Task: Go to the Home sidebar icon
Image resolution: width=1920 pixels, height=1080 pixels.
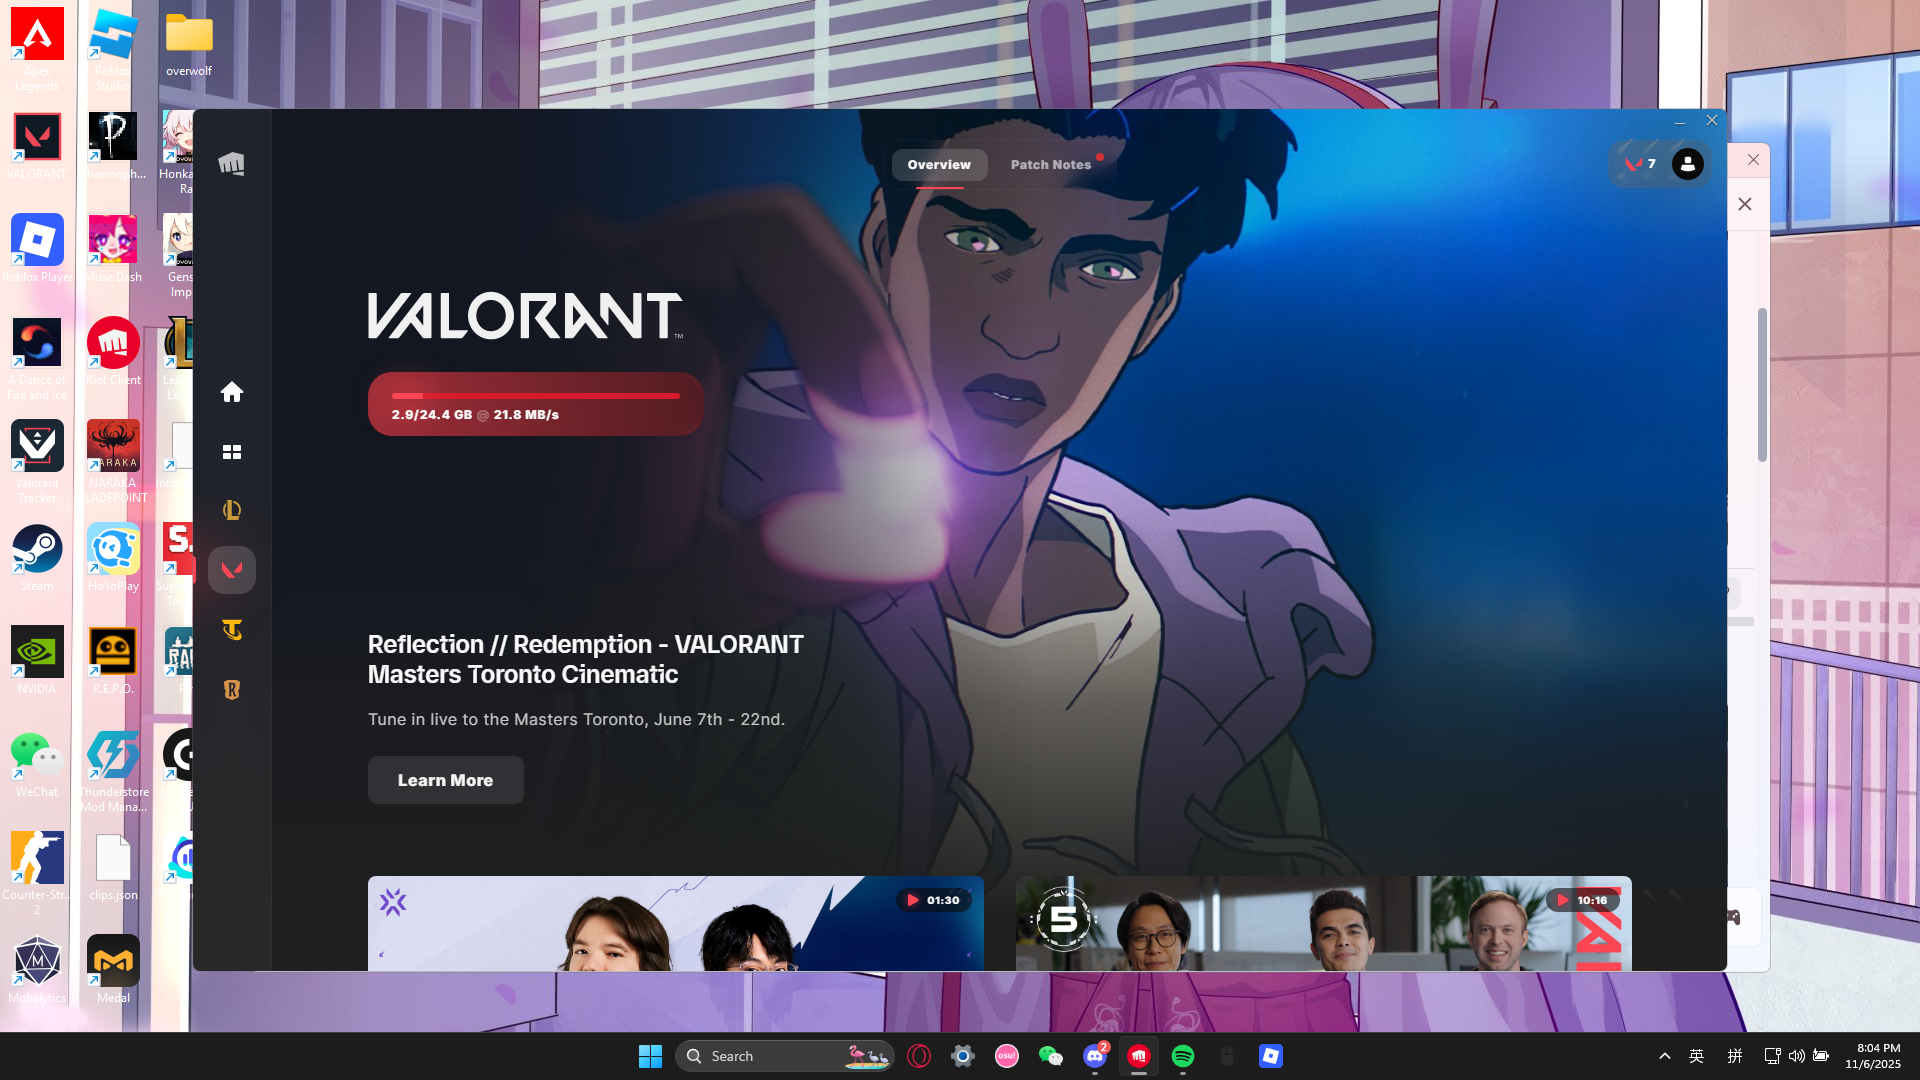Action: 231,392
